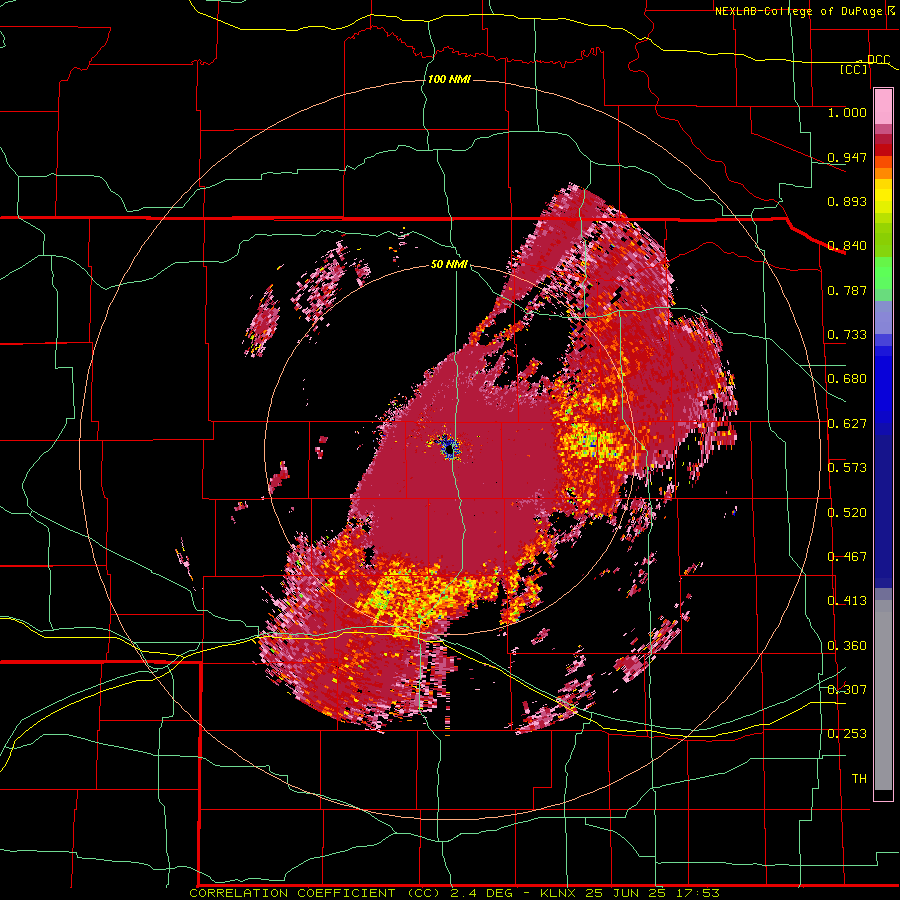The width and height of the screenshot is (900, 900).
Task: Click the 50 NMI range ring label
Action: point(449,264)
